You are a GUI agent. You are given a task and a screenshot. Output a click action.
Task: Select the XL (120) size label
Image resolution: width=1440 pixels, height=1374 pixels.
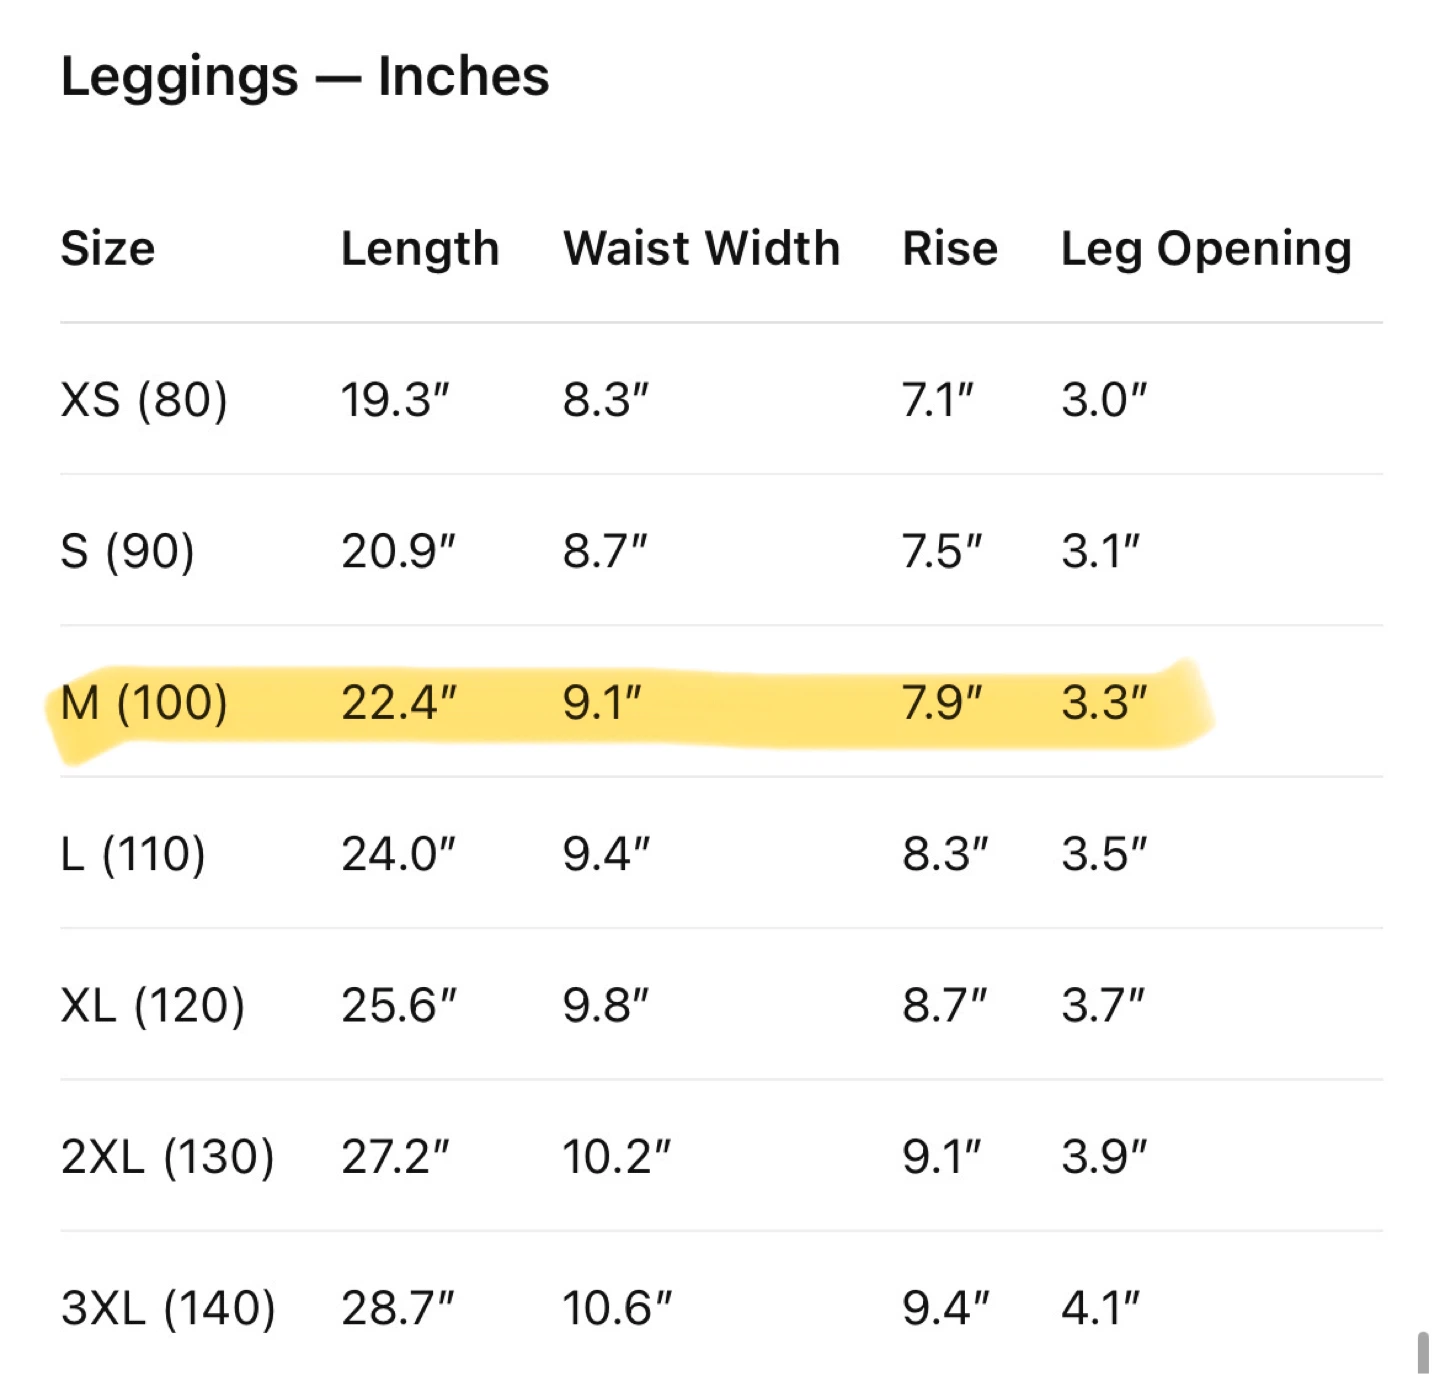tap(153, 1005)
